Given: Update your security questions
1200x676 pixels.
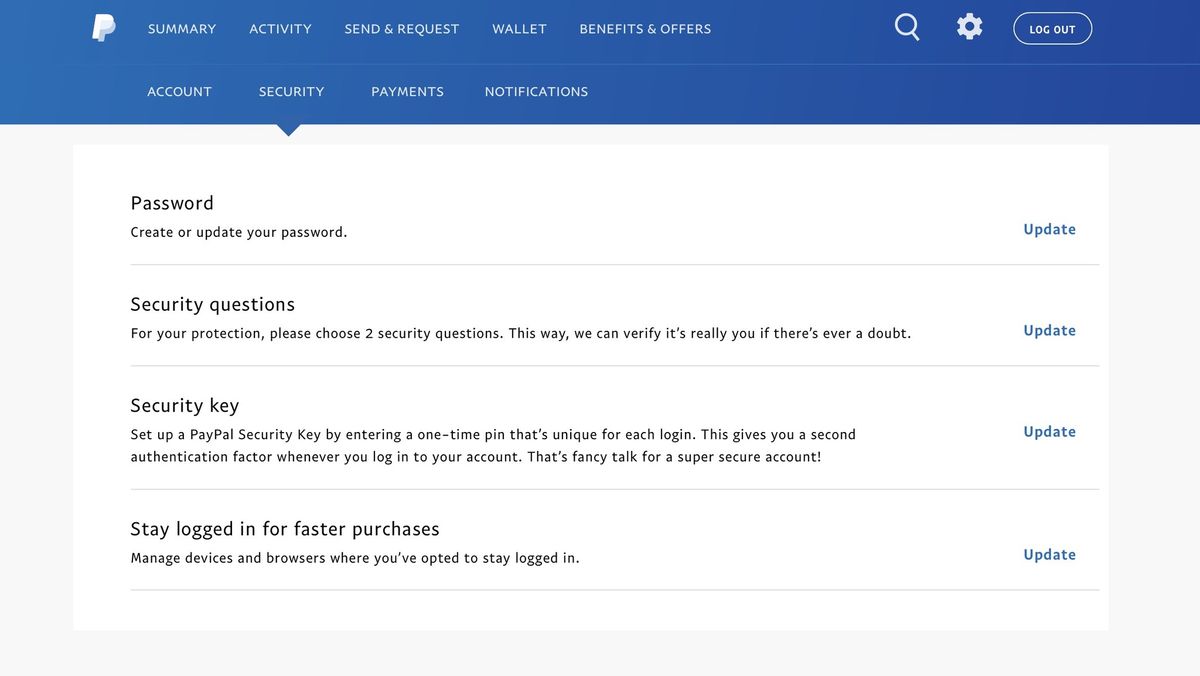Looking at the screenshot, I should click(x=1049, y=330).
